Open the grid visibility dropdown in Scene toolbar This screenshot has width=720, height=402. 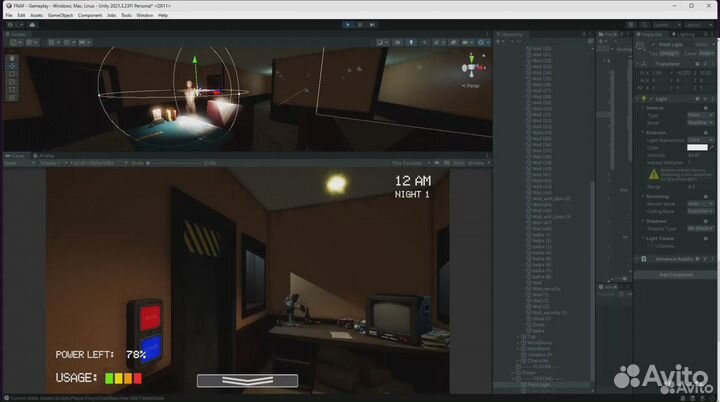point(53,42)
